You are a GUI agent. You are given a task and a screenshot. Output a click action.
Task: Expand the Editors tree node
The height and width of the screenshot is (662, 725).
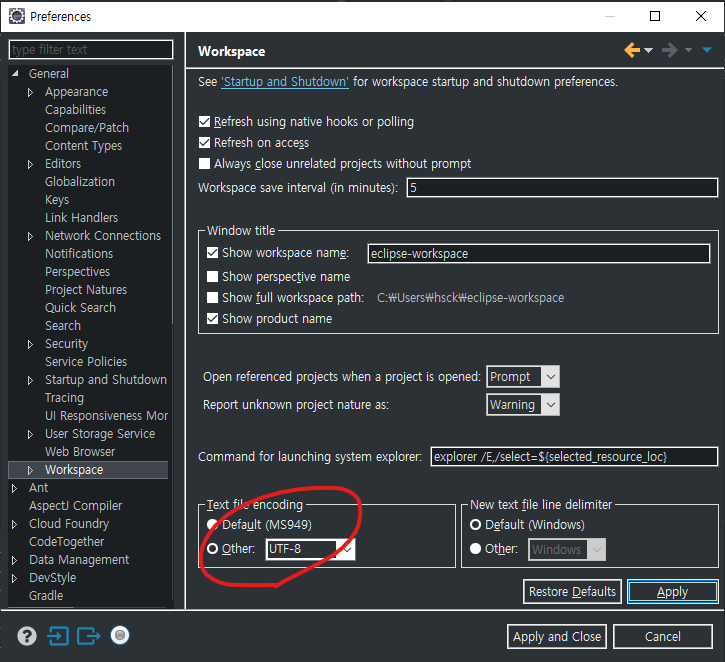coord(31,164)
